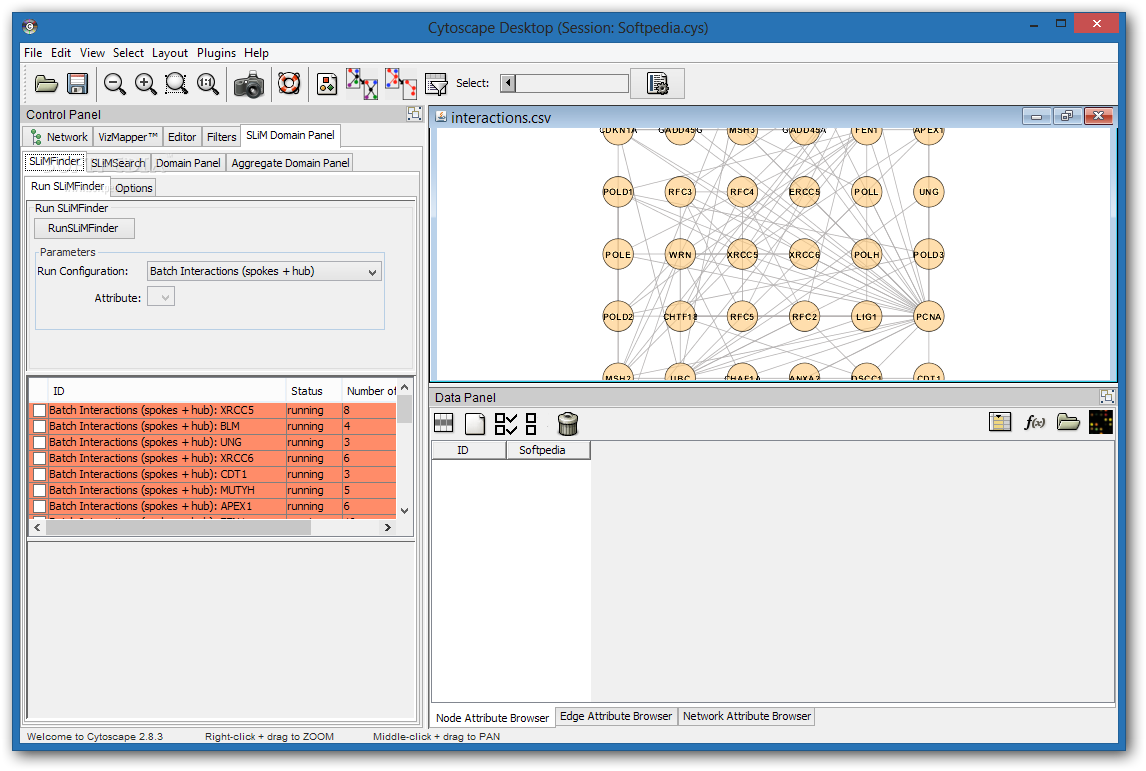Click the unselect all attributes icon
The height and width of the screenshot is (771, 1146).
click(531, 424)
